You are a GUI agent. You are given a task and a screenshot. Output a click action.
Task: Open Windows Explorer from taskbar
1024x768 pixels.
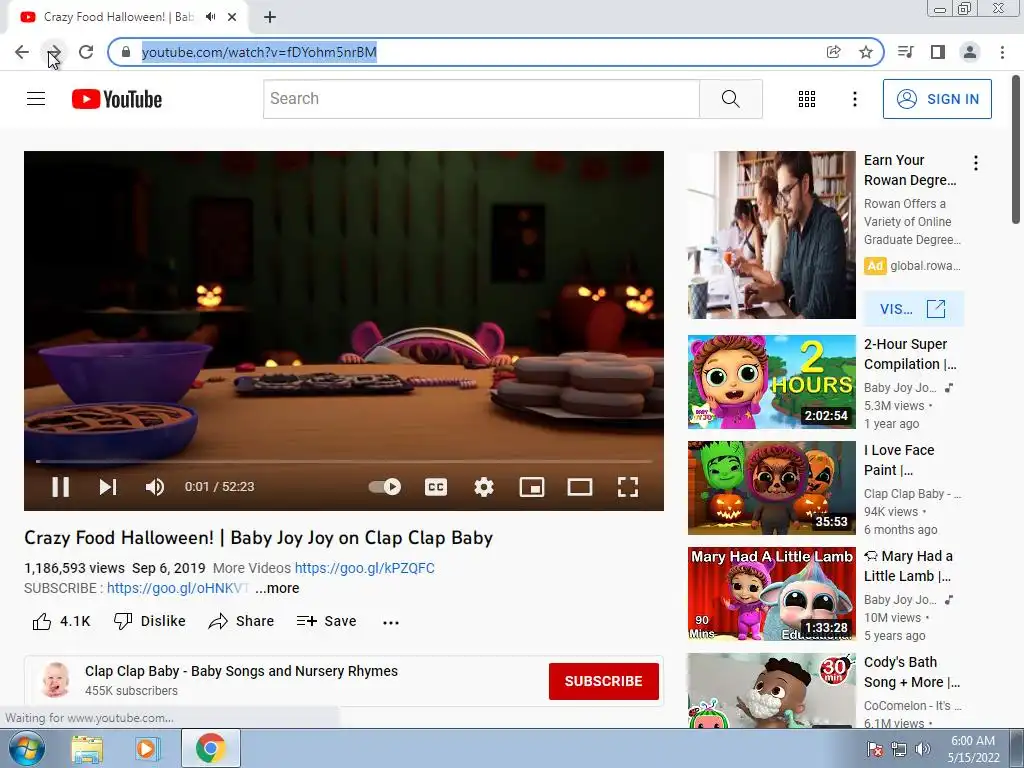pyautogui.click(x=87, y=748)
